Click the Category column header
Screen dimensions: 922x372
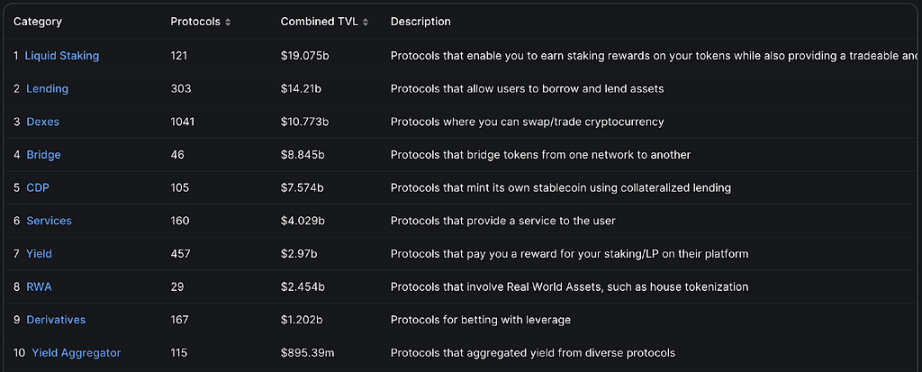click(38, 22)
